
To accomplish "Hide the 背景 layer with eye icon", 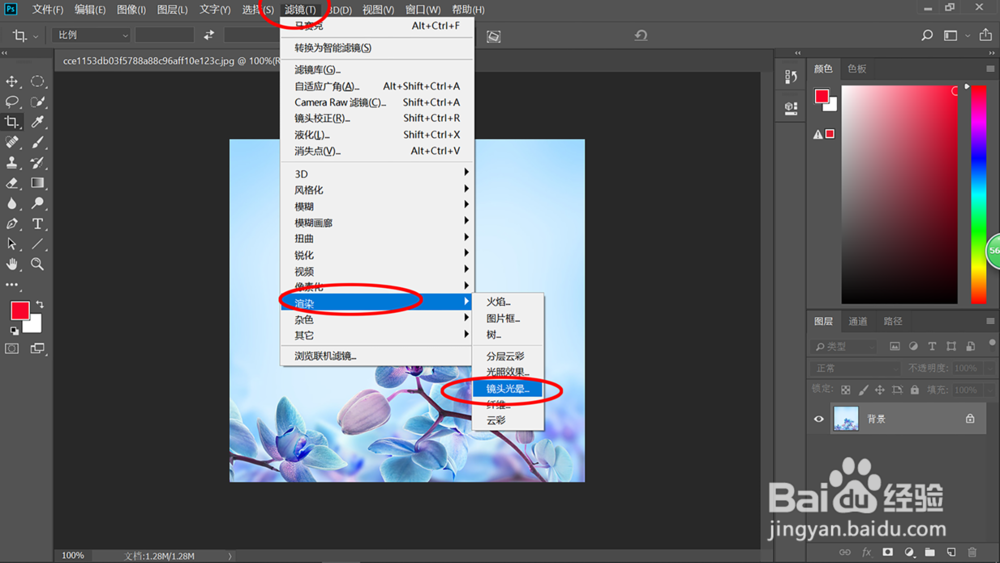I will (819, 419).
